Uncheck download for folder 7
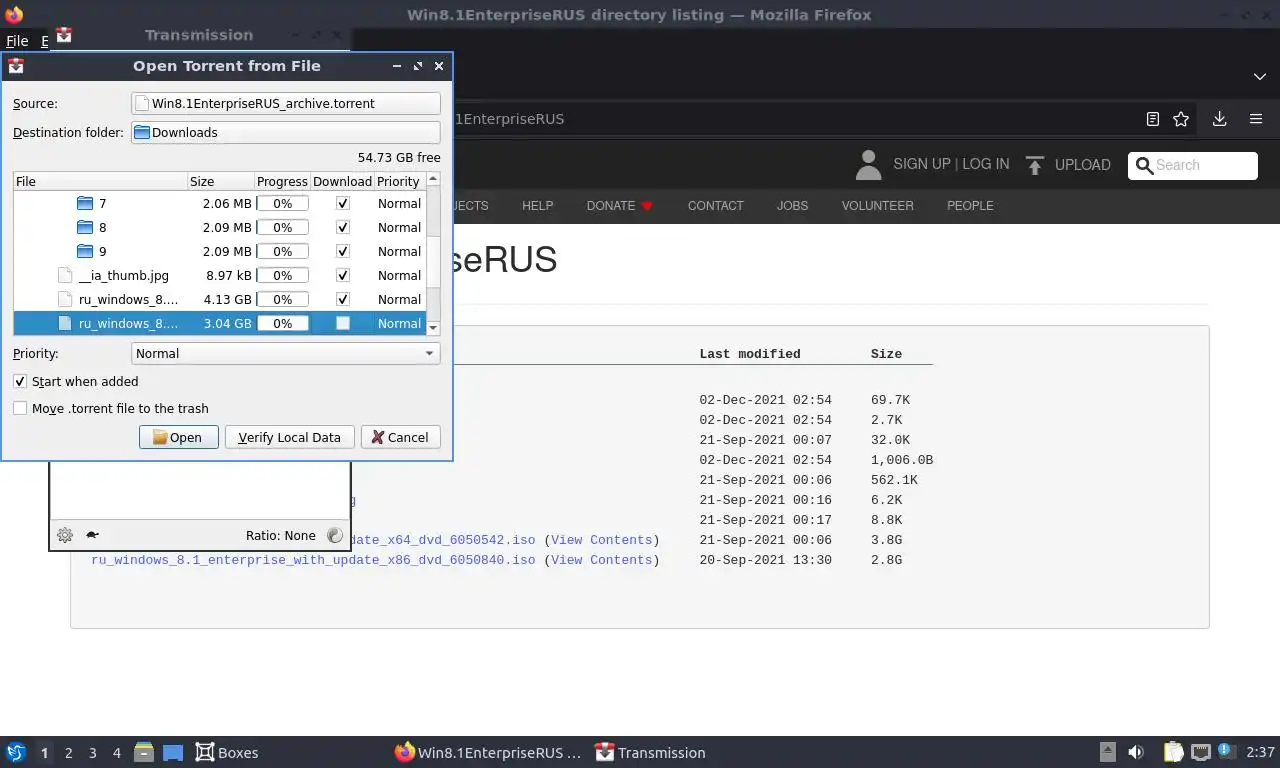1280x768 pixels. tap(343, 203)
